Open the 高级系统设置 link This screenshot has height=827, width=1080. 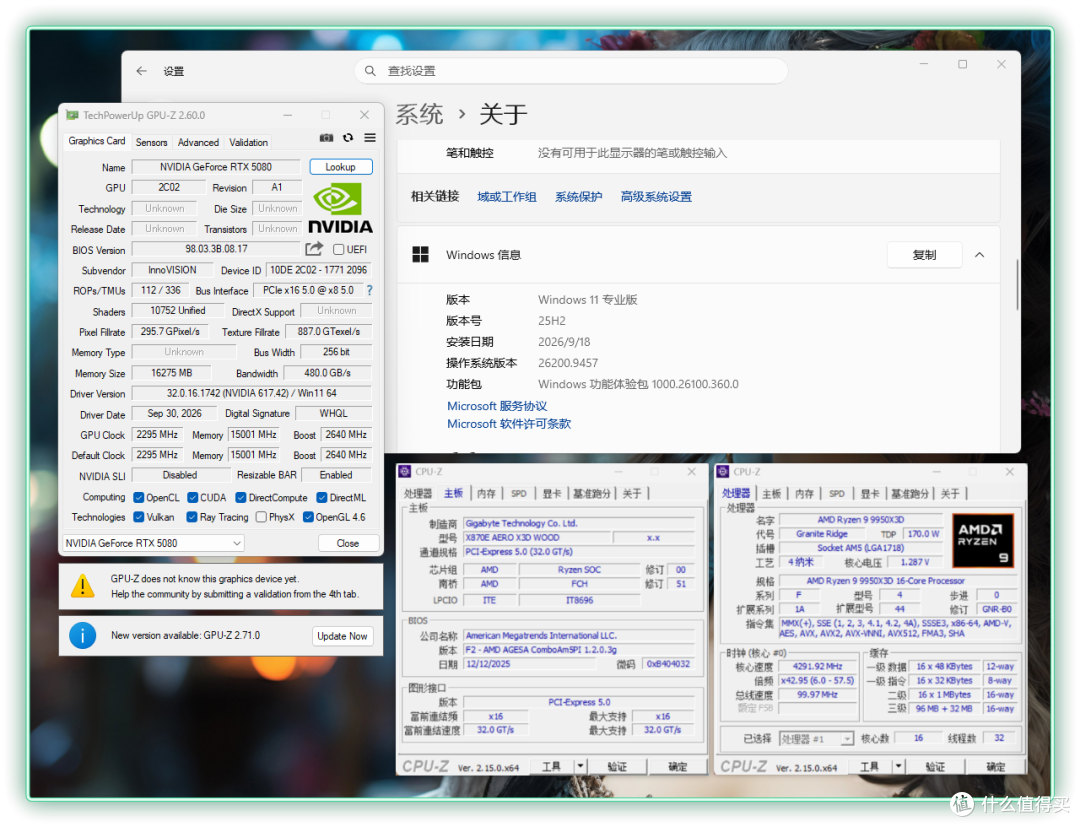[656, 196]
